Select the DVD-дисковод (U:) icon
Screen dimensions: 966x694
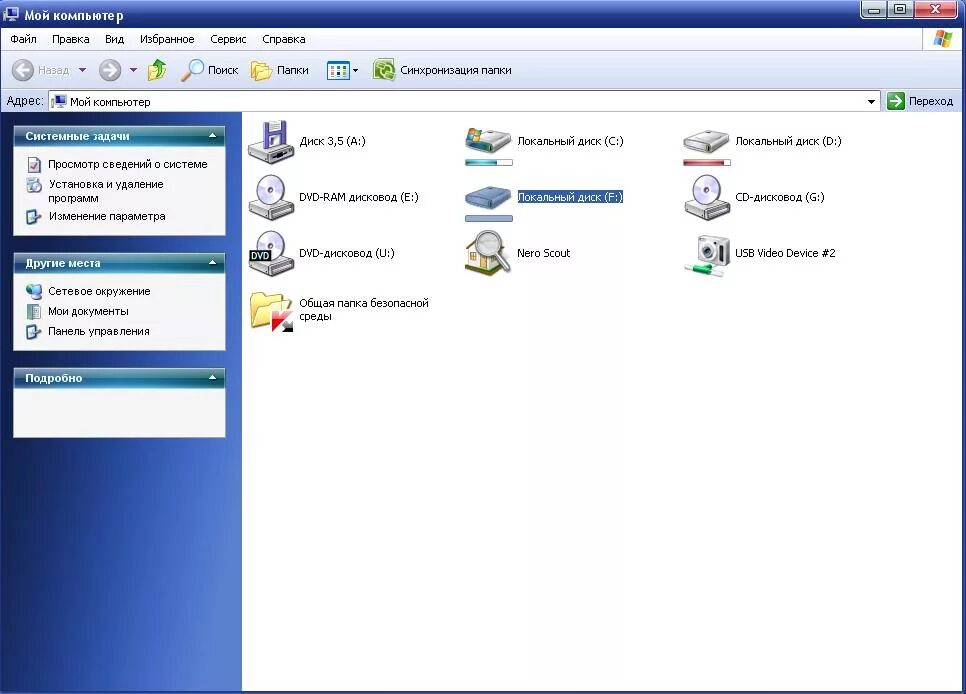270,253
